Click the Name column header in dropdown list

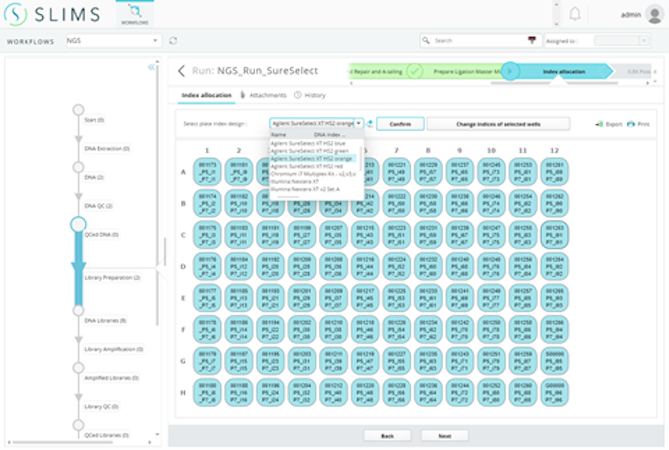pyautogui.click(x=279, y=135)
